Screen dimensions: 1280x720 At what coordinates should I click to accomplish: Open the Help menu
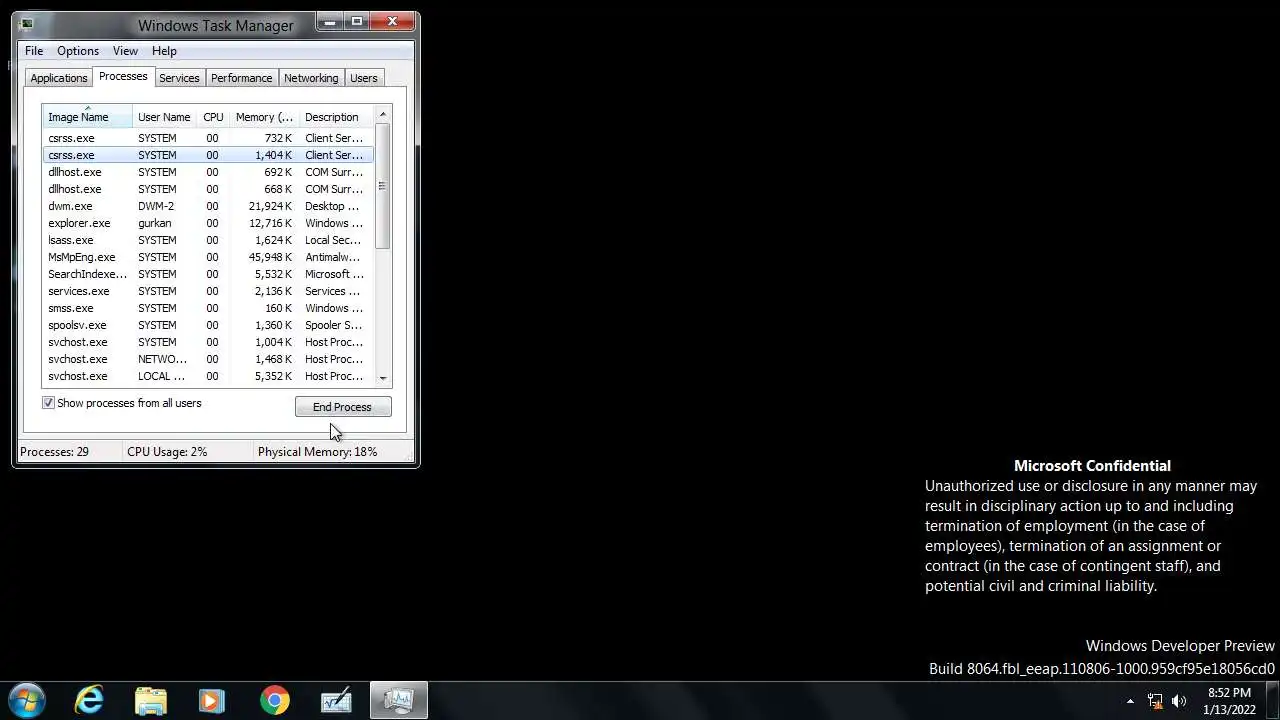[x=164, y=51]
